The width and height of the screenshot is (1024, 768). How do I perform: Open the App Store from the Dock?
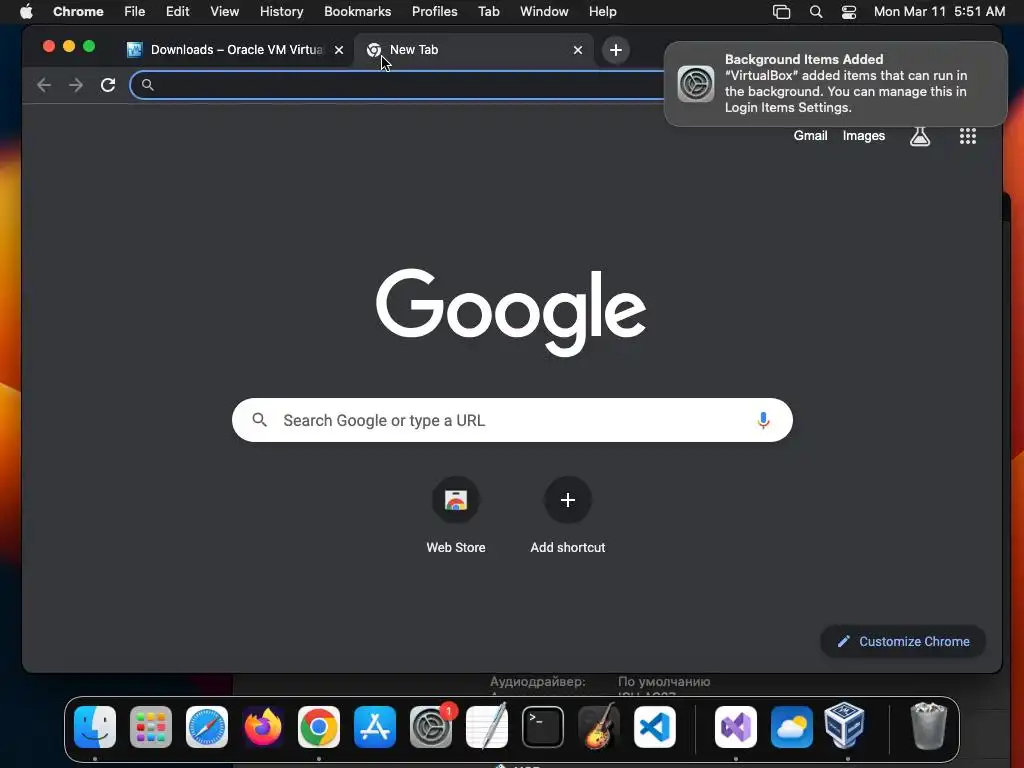pyautogui.click(x=375, y=727)
